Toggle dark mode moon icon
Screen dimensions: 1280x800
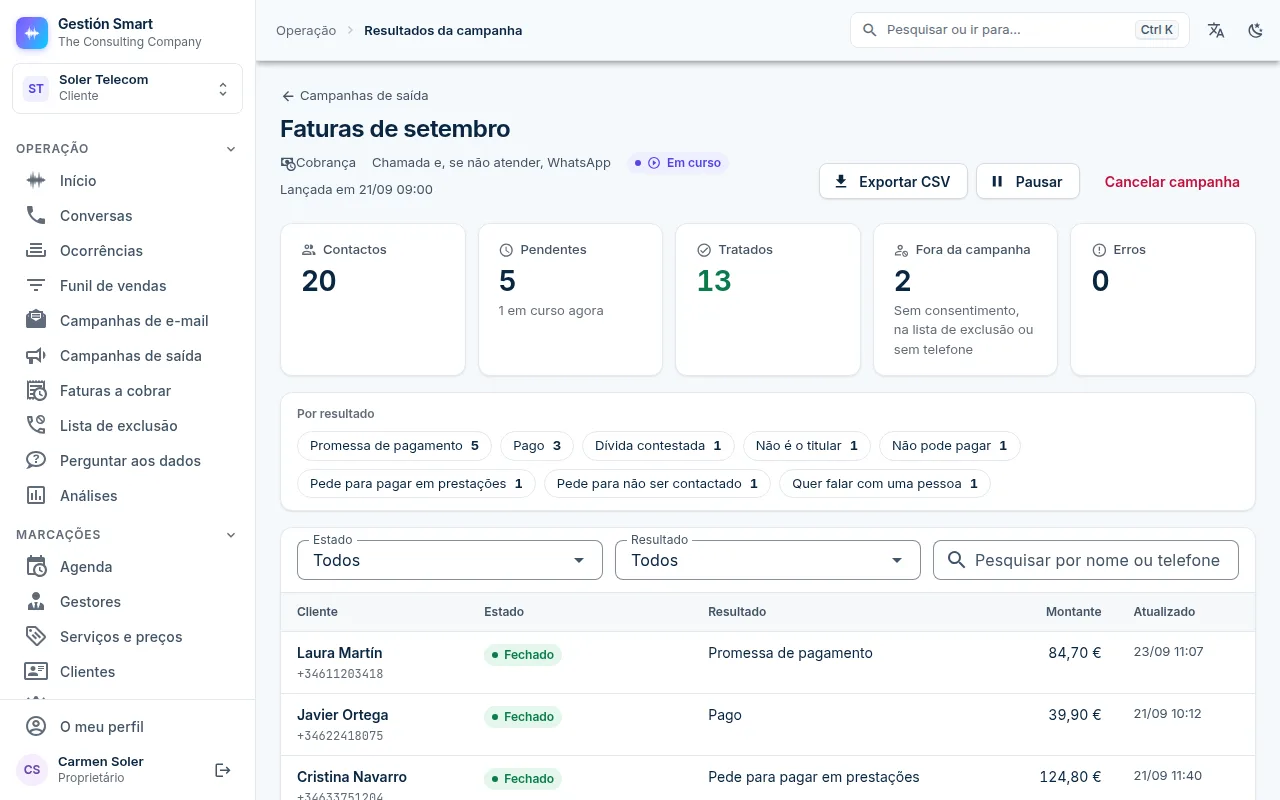pos(1256,30)
